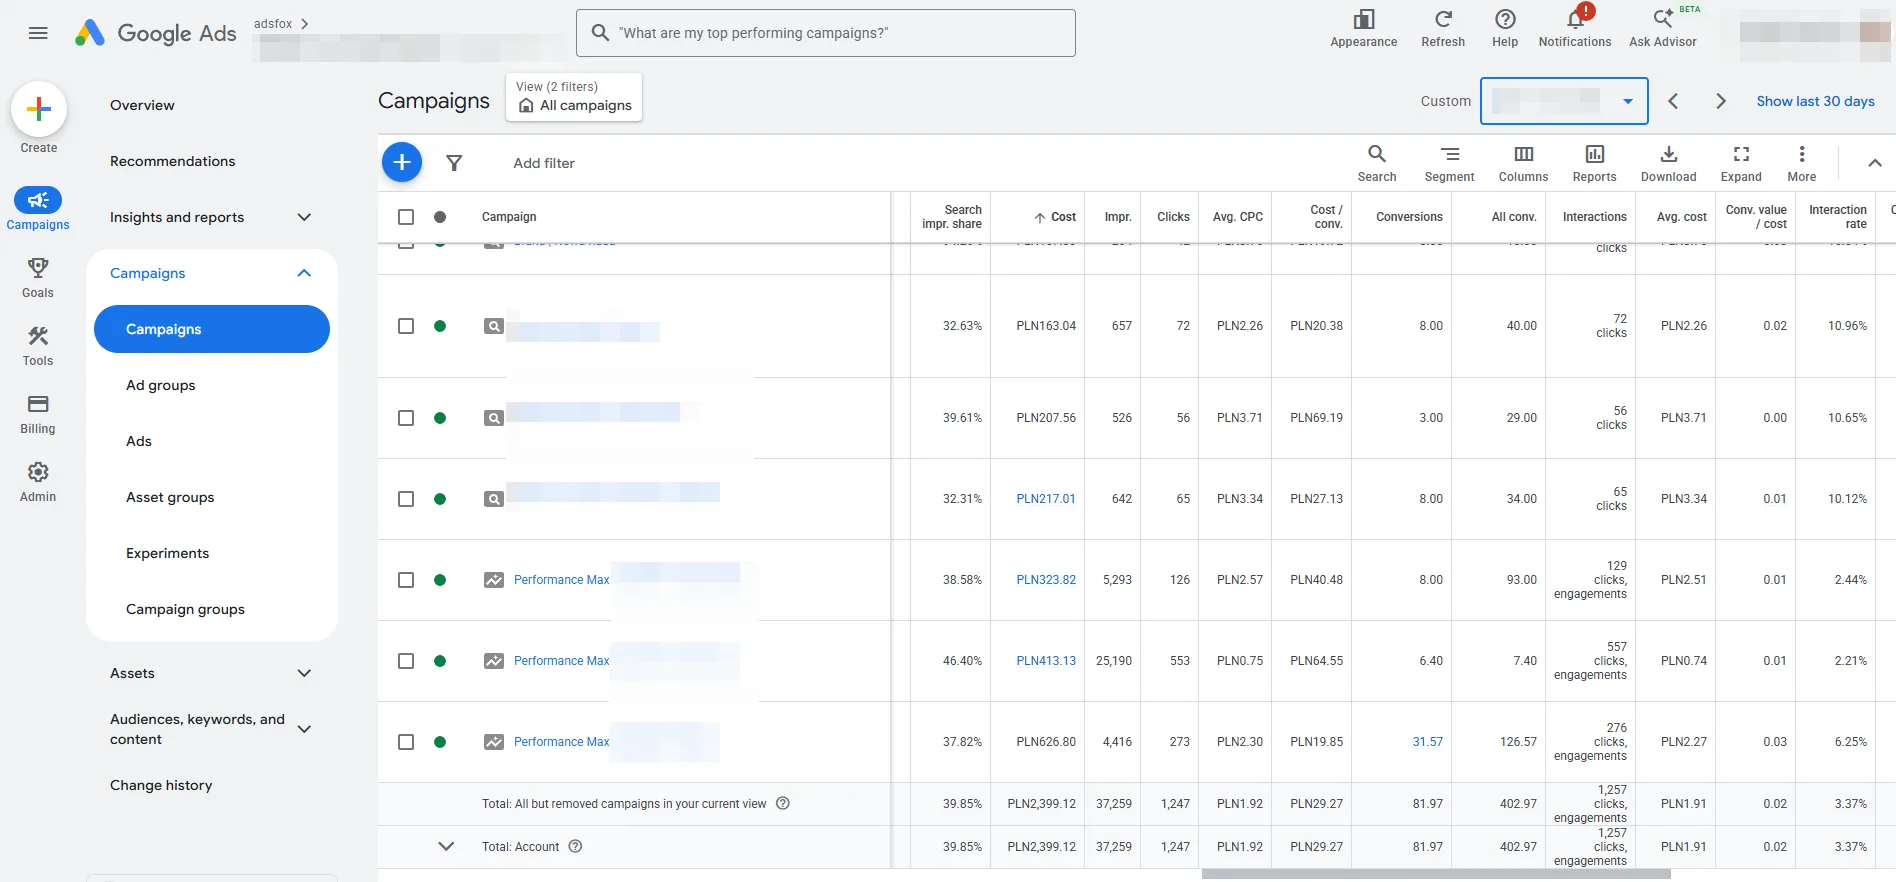Open the custom date range dropdown
The width and height of the screenshot is (1896, 882).
[1564, 101]
